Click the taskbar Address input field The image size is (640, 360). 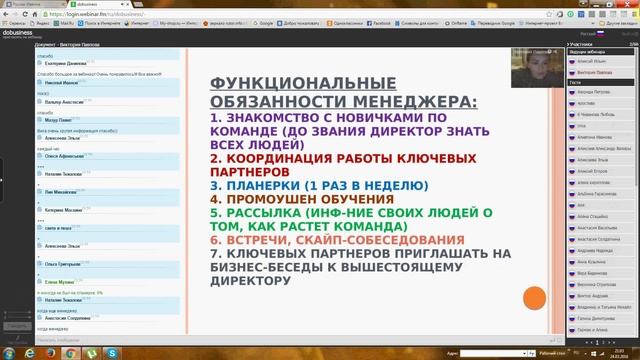pos(490,353)
